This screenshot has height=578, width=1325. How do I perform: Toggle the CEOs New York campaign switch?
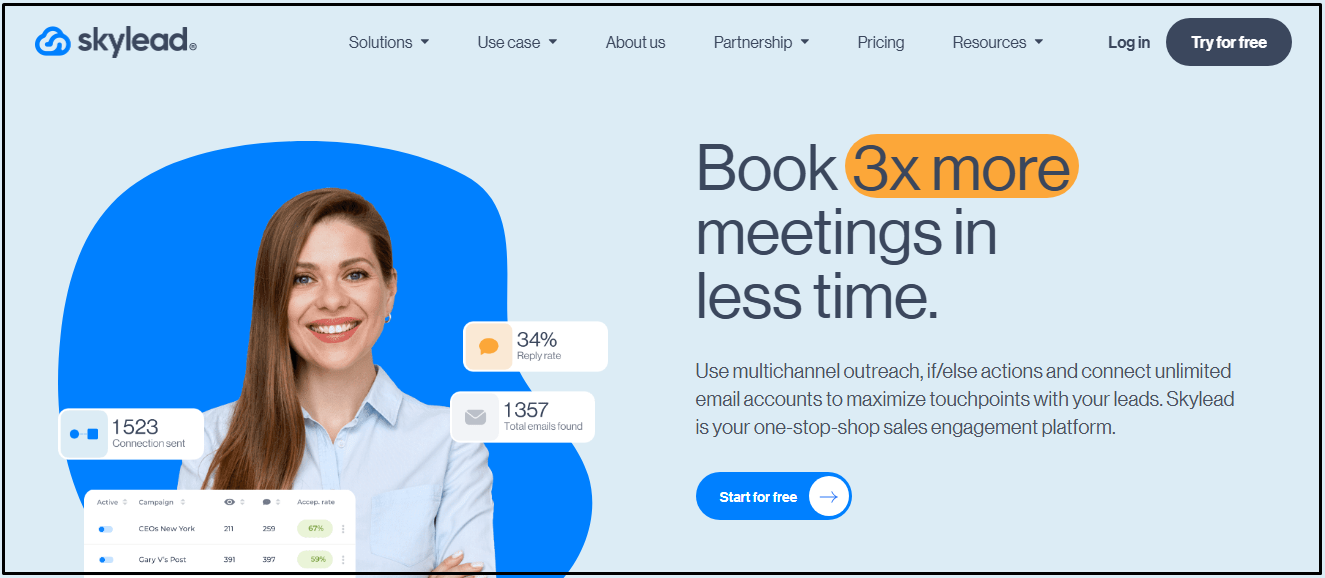(105, 529)
